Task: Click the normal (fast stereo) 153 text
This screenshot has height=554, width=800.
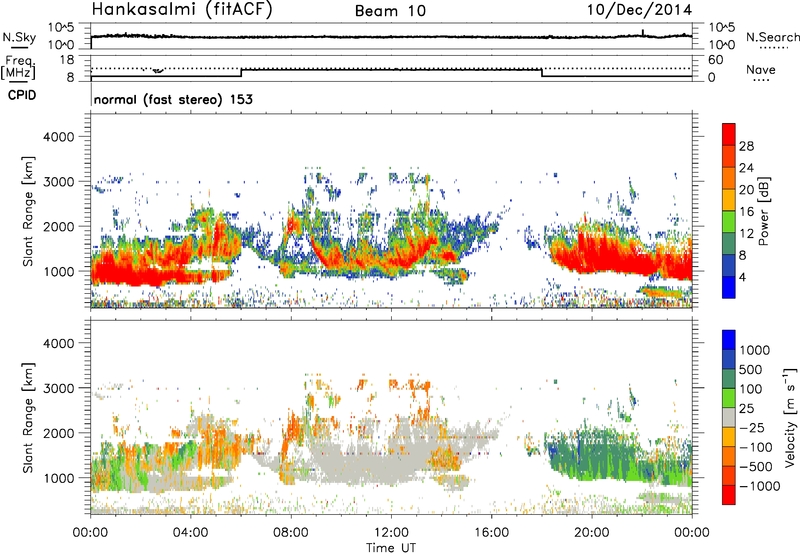Action: (173, 99)
